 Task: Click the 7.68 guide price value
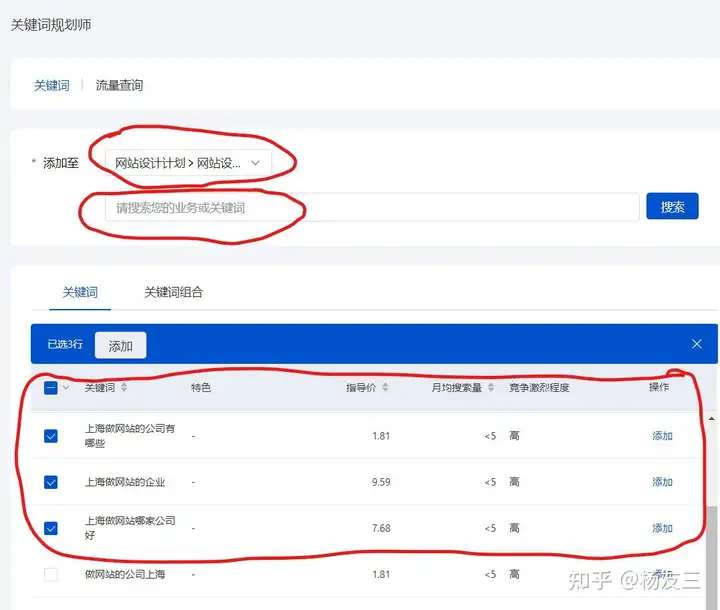coord(381,528)
